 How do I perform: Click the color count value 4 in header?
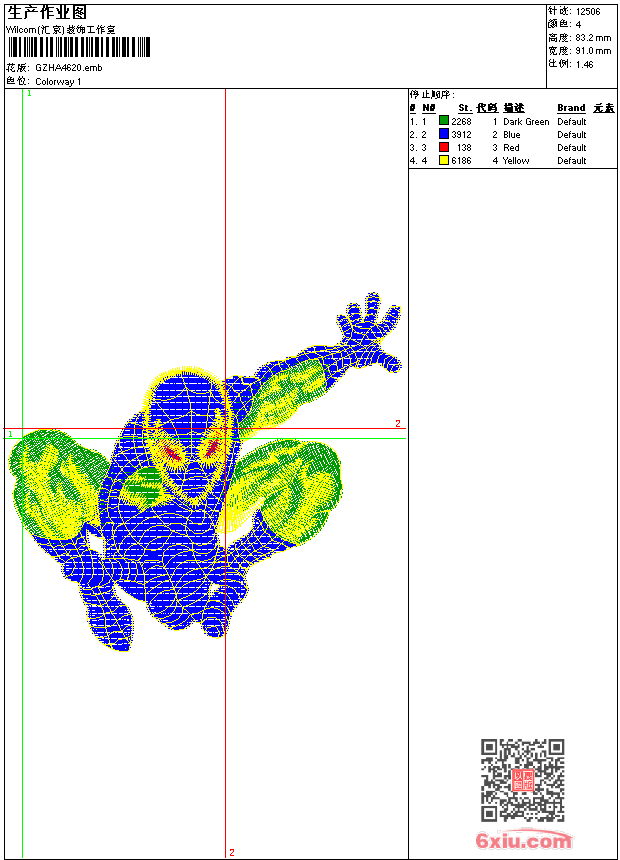tap(578, 25)
